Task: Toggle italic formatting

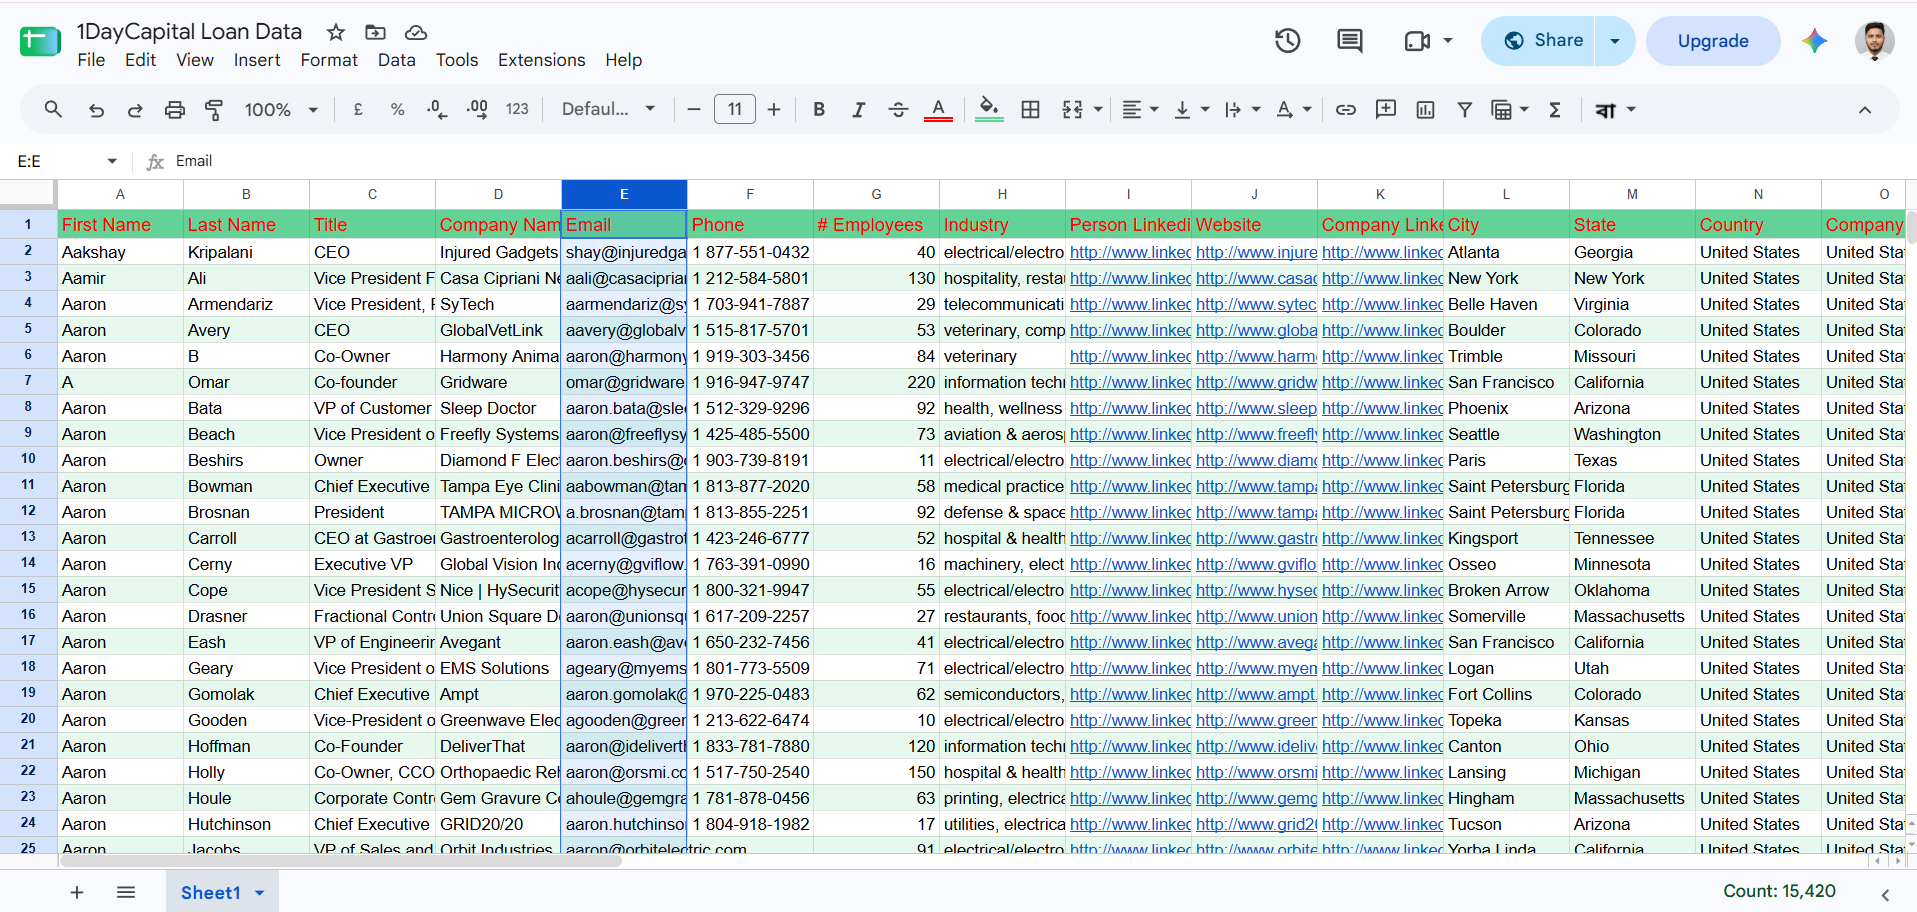Action: pos(858,110)
